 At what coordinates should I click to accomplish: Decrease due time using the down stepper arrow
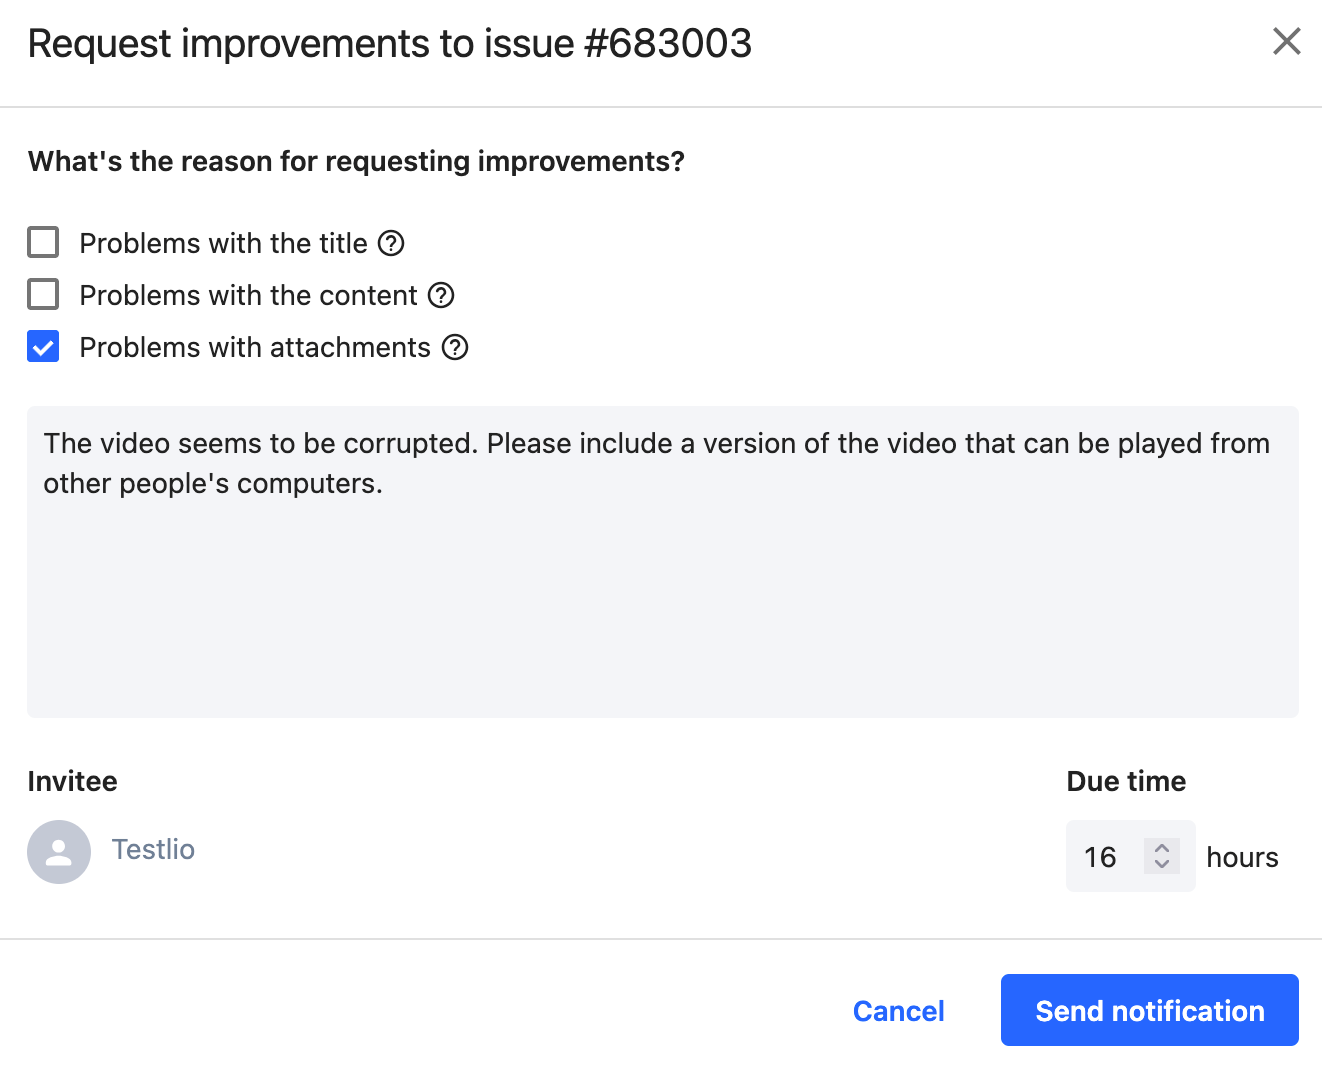point(1162,865)
